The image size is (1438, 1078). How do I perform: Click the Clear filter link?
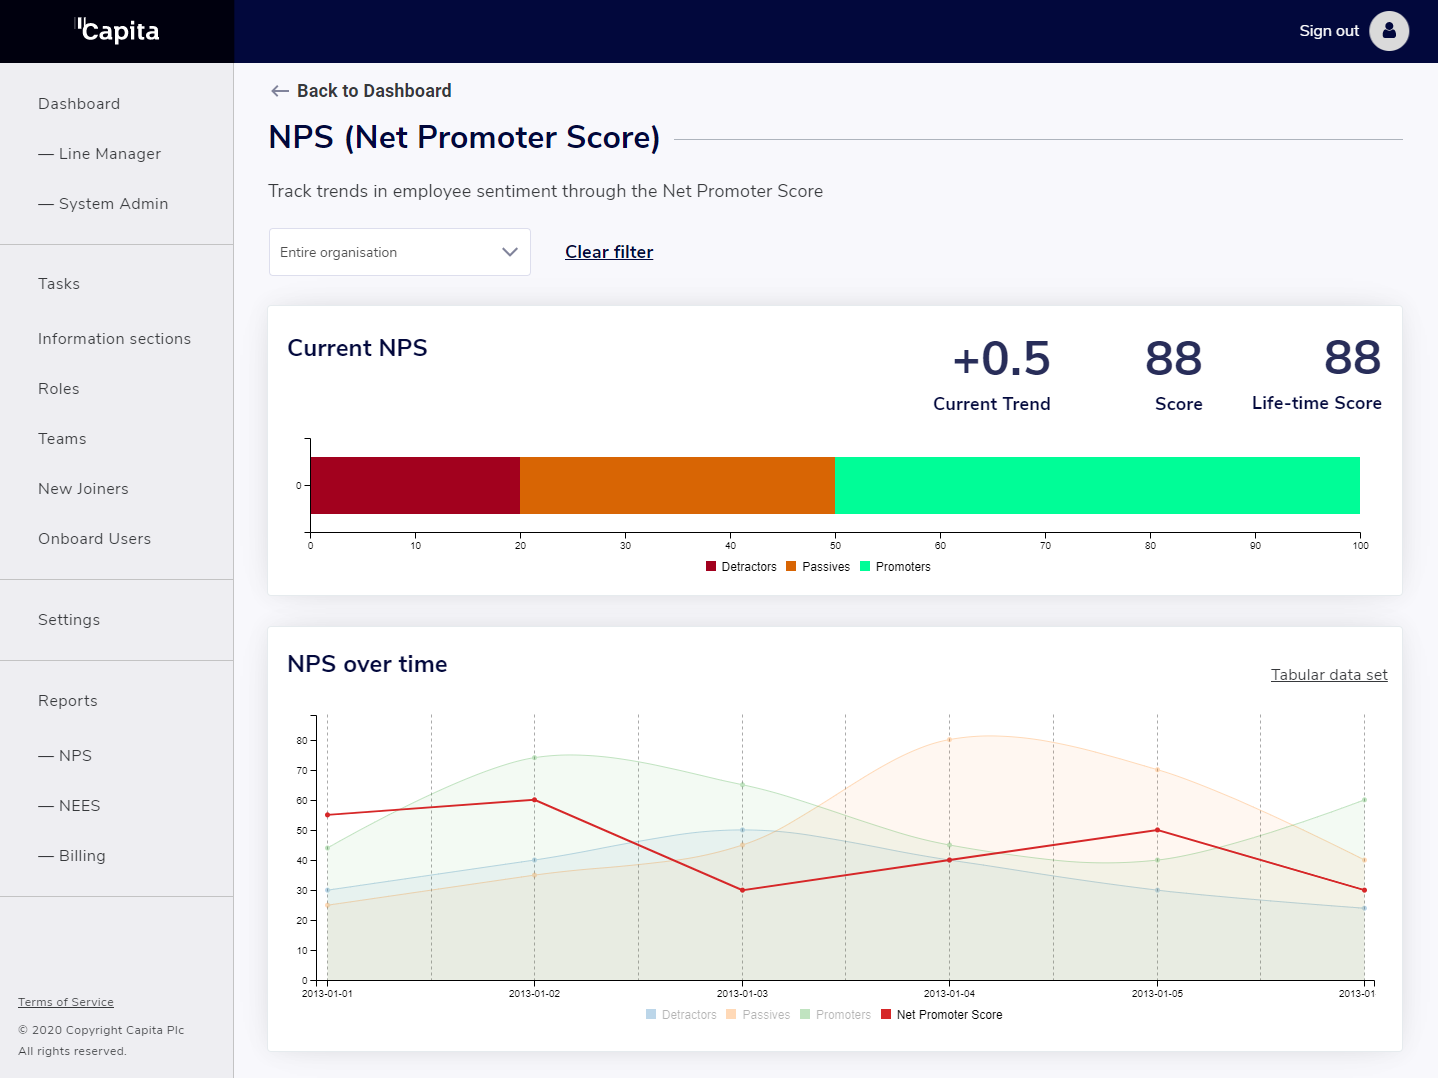click(x=609, y=252)
